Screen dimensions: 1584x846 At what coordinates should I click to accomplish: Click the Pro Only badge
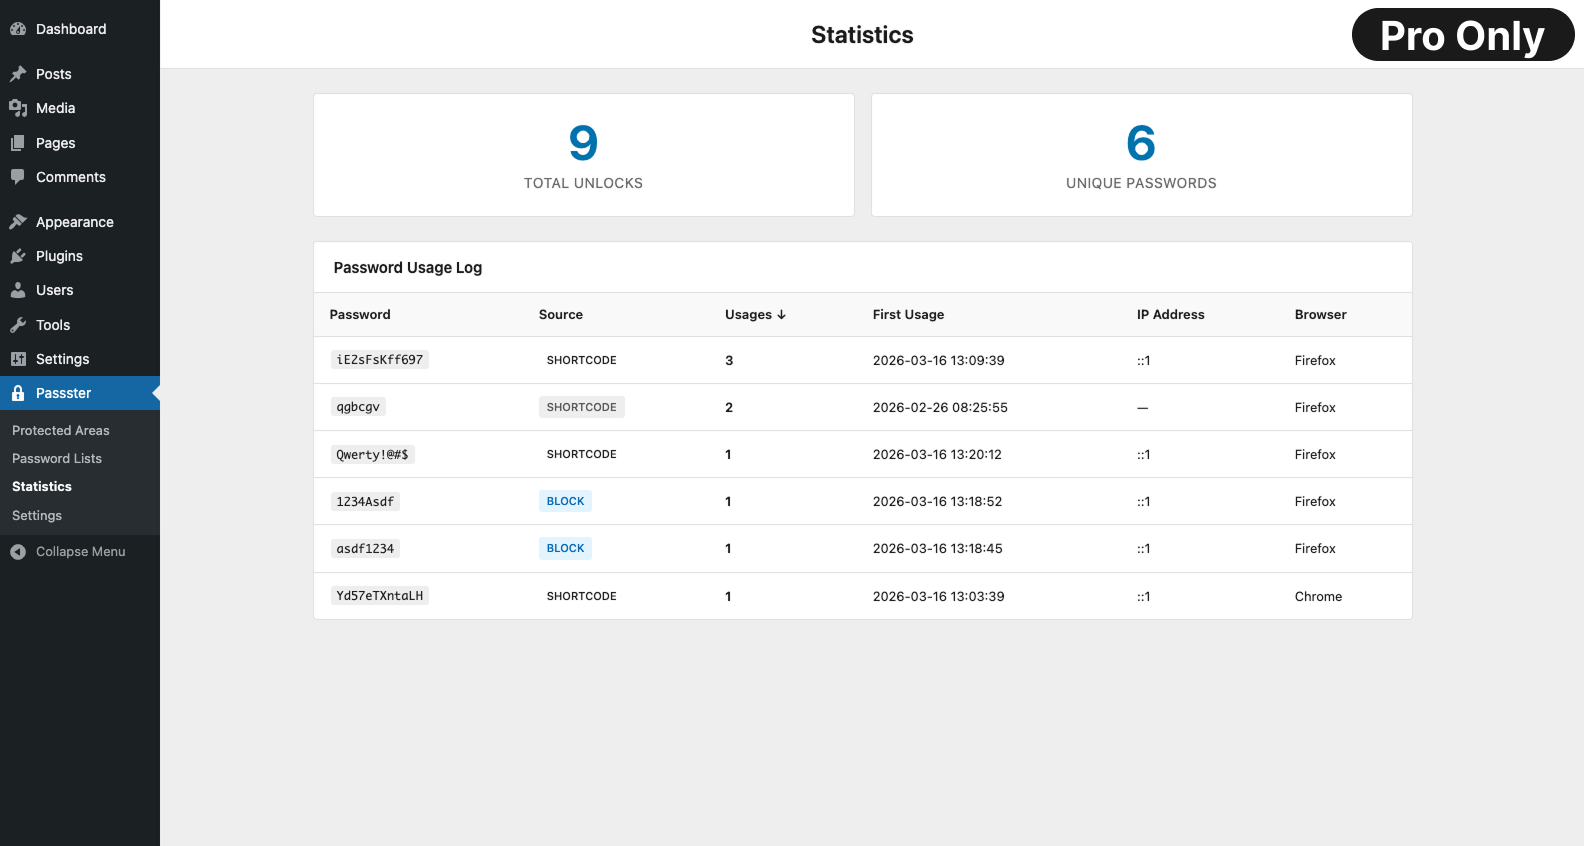(1462, 35)
